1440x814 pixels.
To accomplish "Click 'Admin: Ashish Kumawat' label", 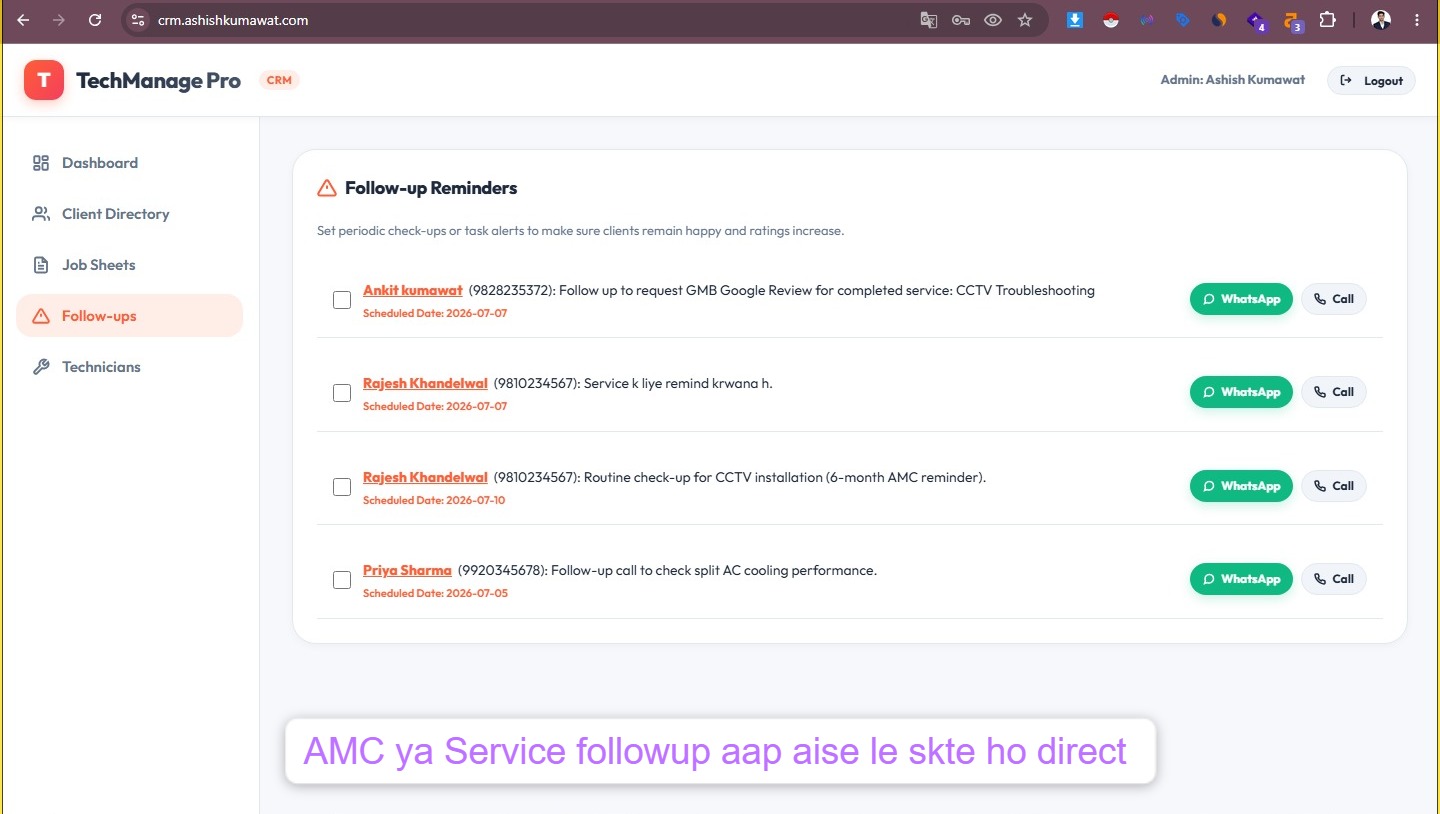I will [x=1232, y=80].
